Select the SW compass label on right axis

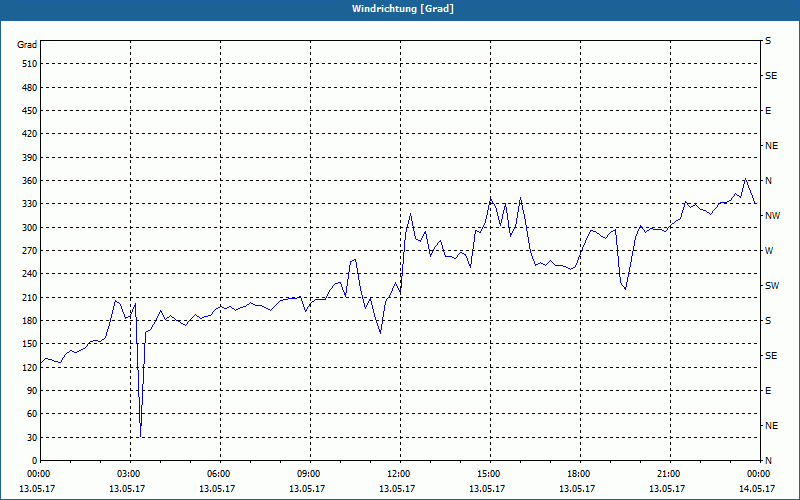[772, 286]
